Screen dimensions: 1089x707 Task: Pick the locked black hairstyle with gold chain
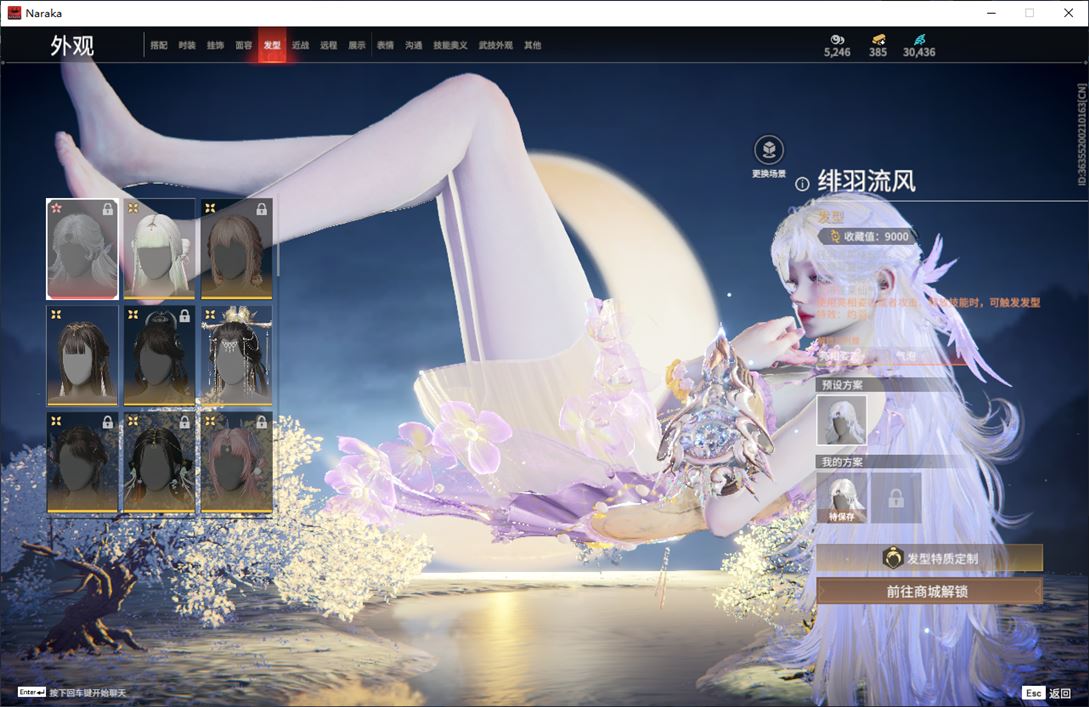point(159,463)
